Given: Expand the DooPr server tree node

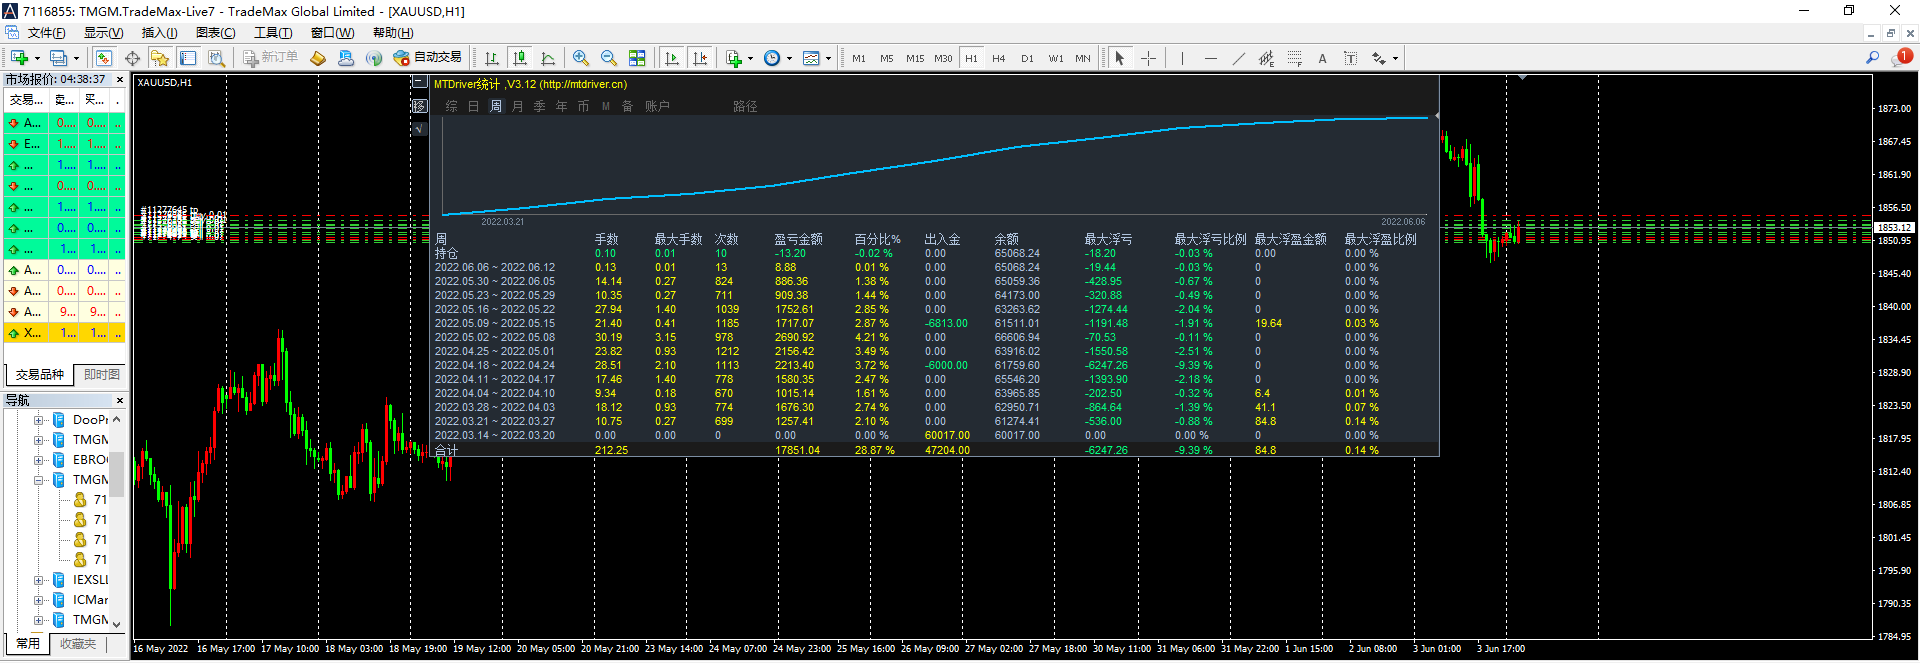Looking at the screenshot, I should point(39,420).
